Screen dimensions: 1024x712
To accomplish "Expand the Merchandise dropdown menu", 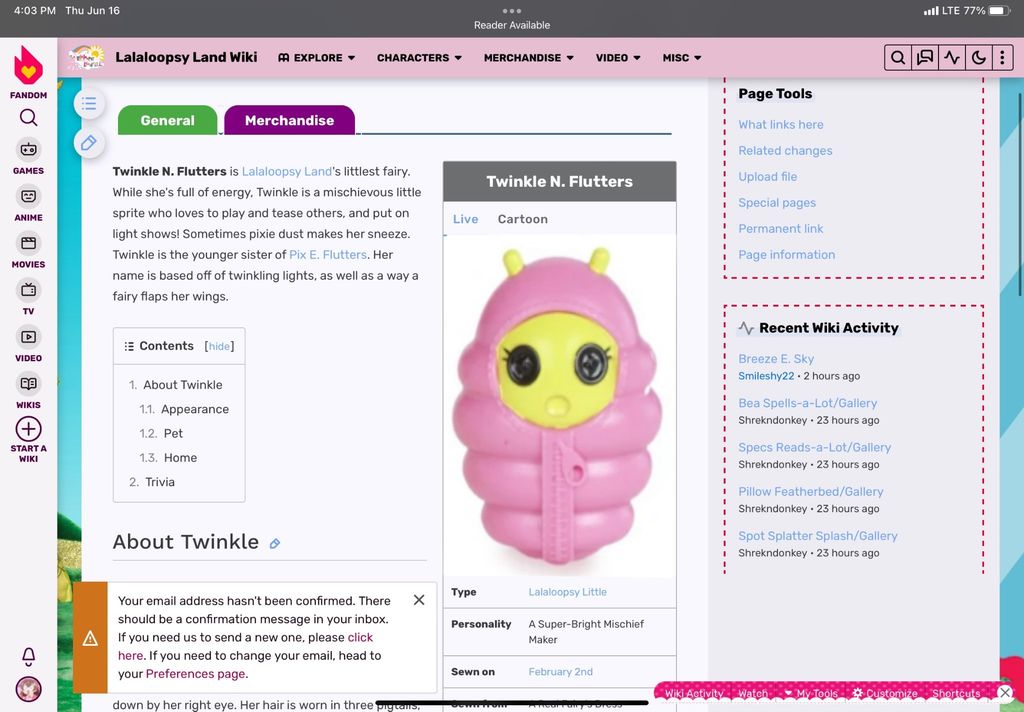I will tap(529, 57).
